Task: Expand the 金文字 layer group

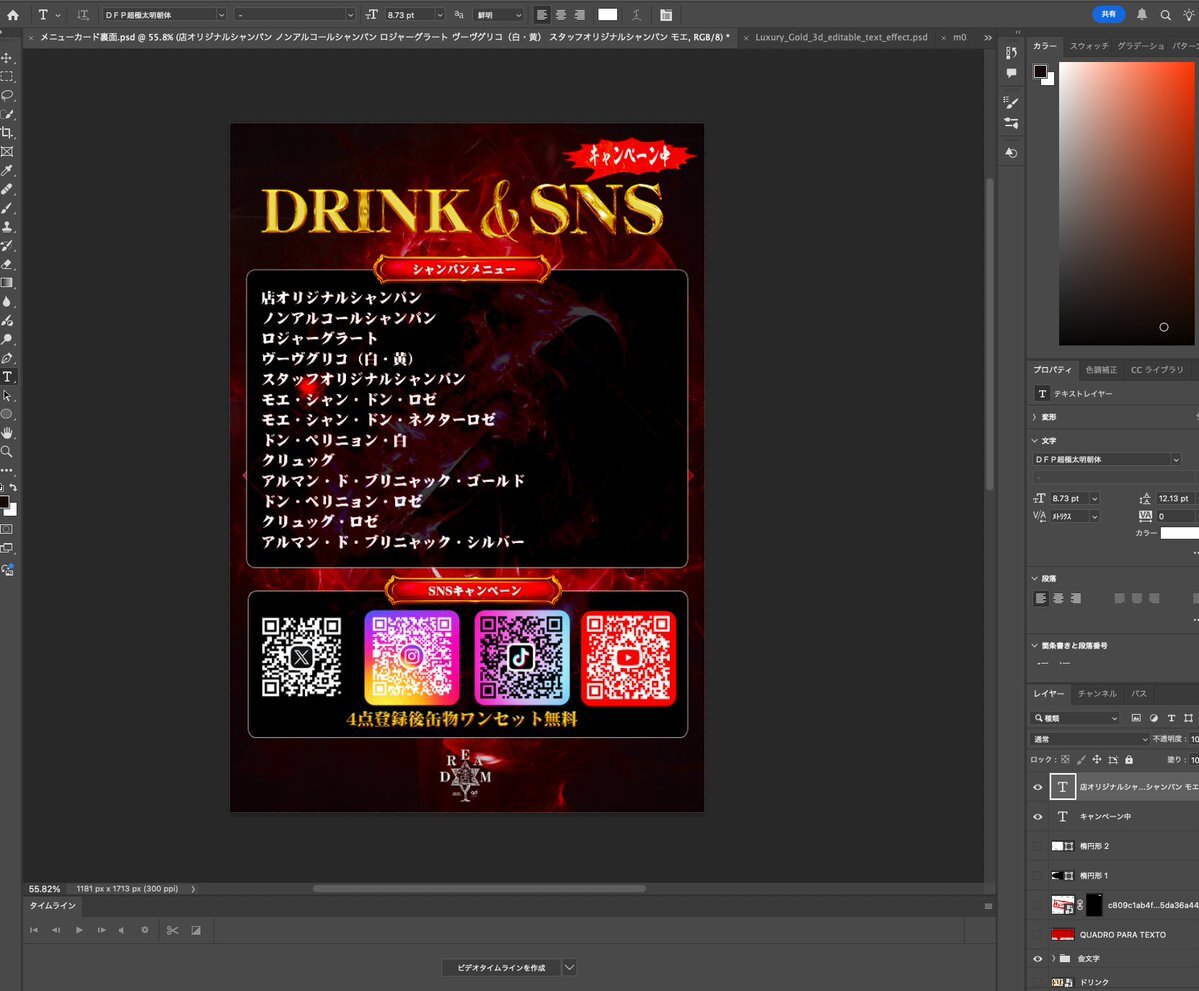Action: pyautogui.click(x=1053, y=958)
